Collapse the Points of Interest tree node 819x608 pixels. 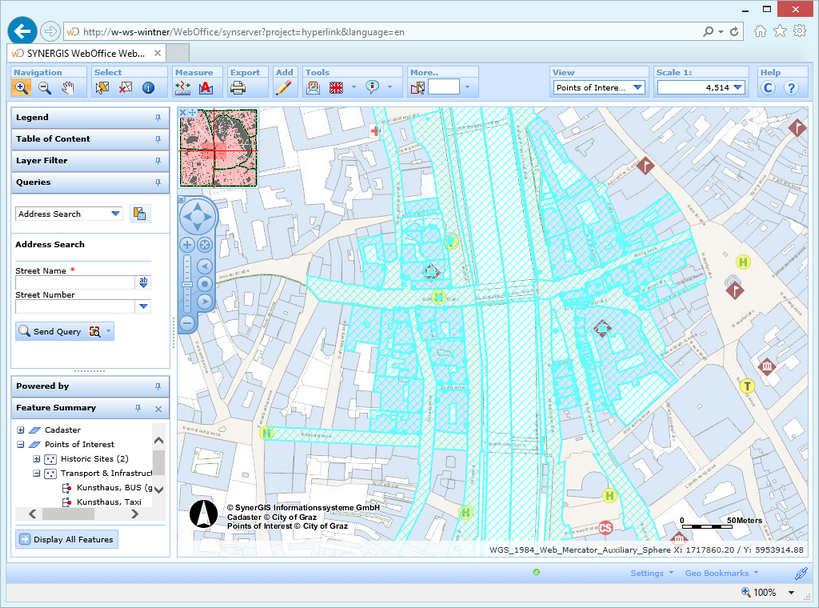pyautogui.click(x=20, y=444)
